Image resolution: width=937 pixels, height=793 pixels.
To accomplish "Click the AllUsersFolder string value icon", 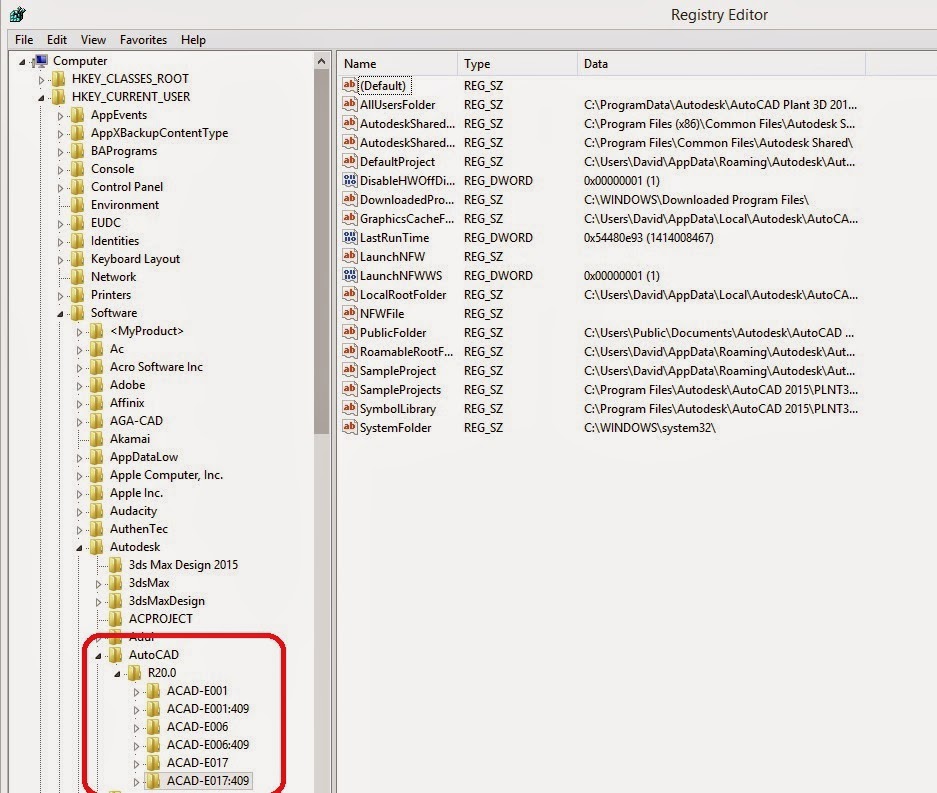I will [x=350, y=104].
